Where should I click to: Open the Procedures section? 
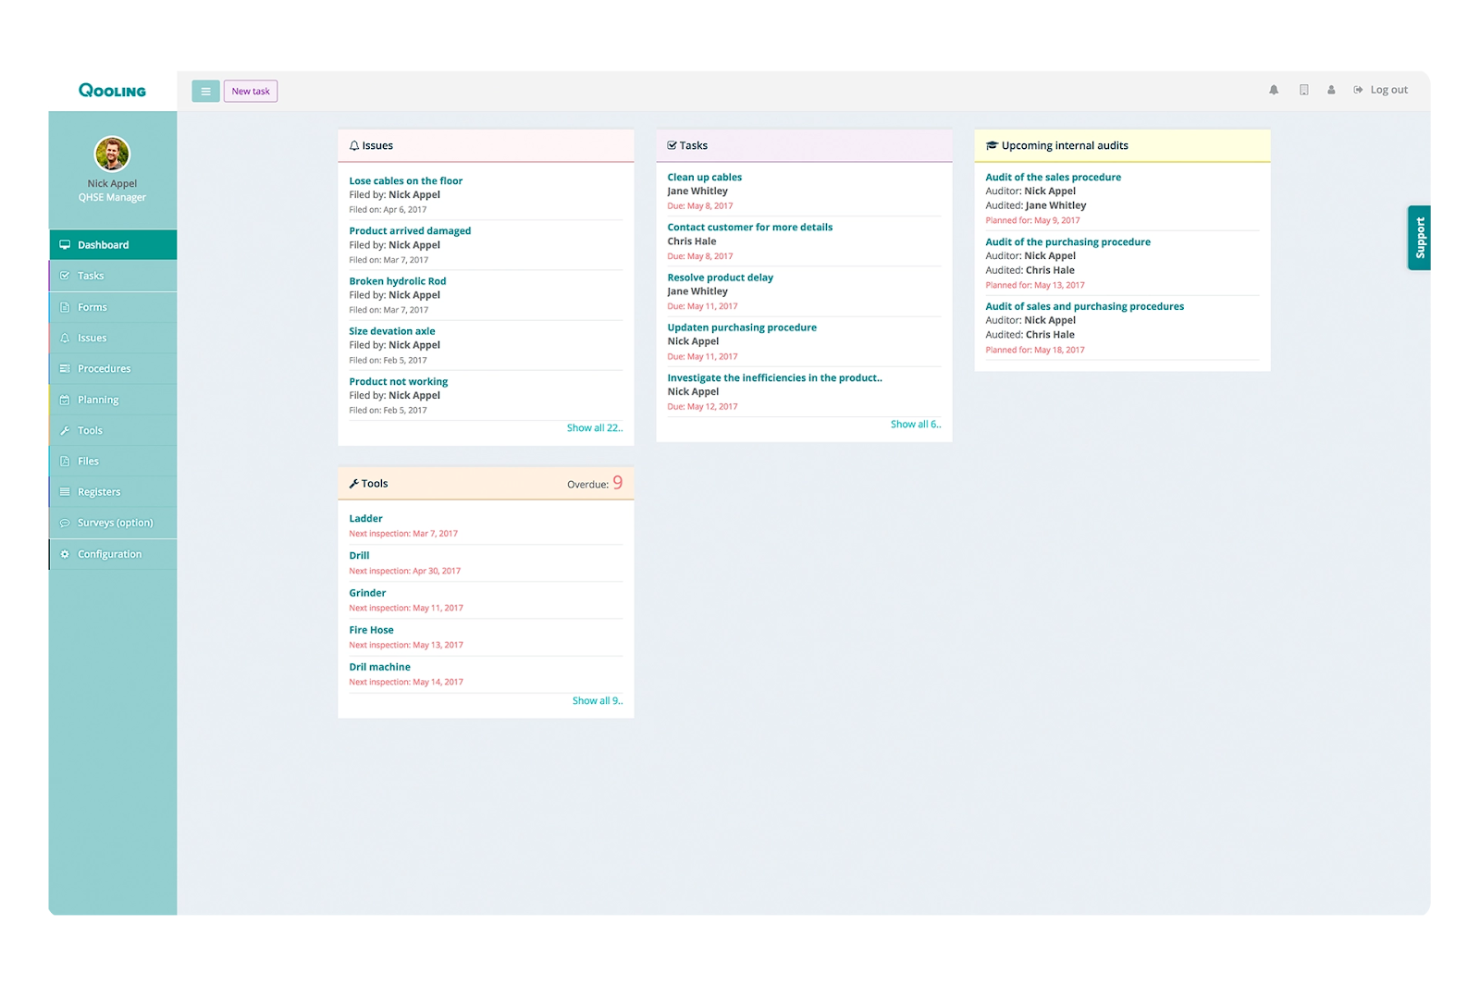click(103, 368)
